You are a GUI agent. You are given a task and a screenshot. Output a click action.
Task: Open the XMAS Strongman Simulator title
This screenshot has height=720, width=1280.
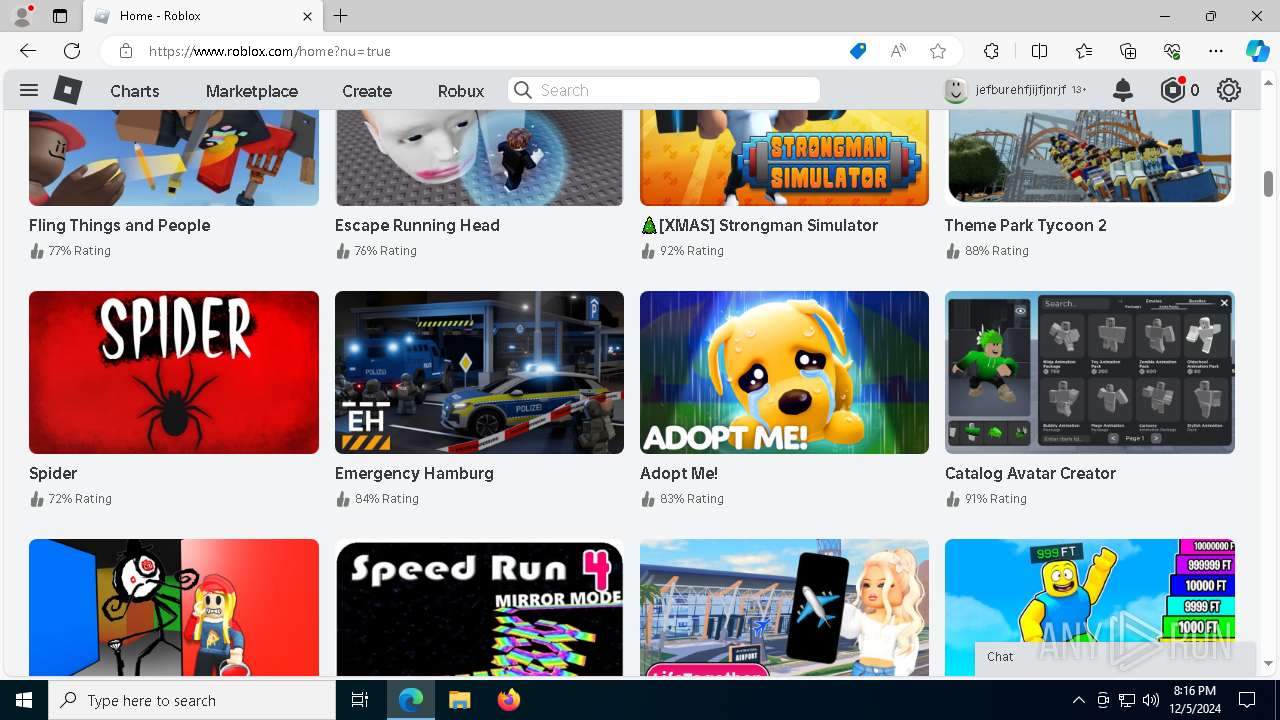click(x=759, y=225)
